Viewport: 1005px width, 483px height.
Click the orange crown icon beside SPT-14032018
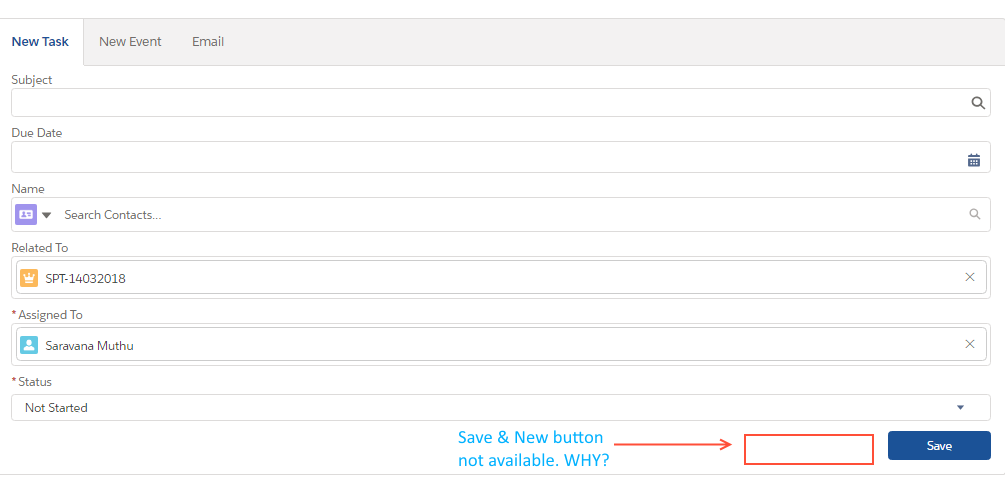pos(29,278)
